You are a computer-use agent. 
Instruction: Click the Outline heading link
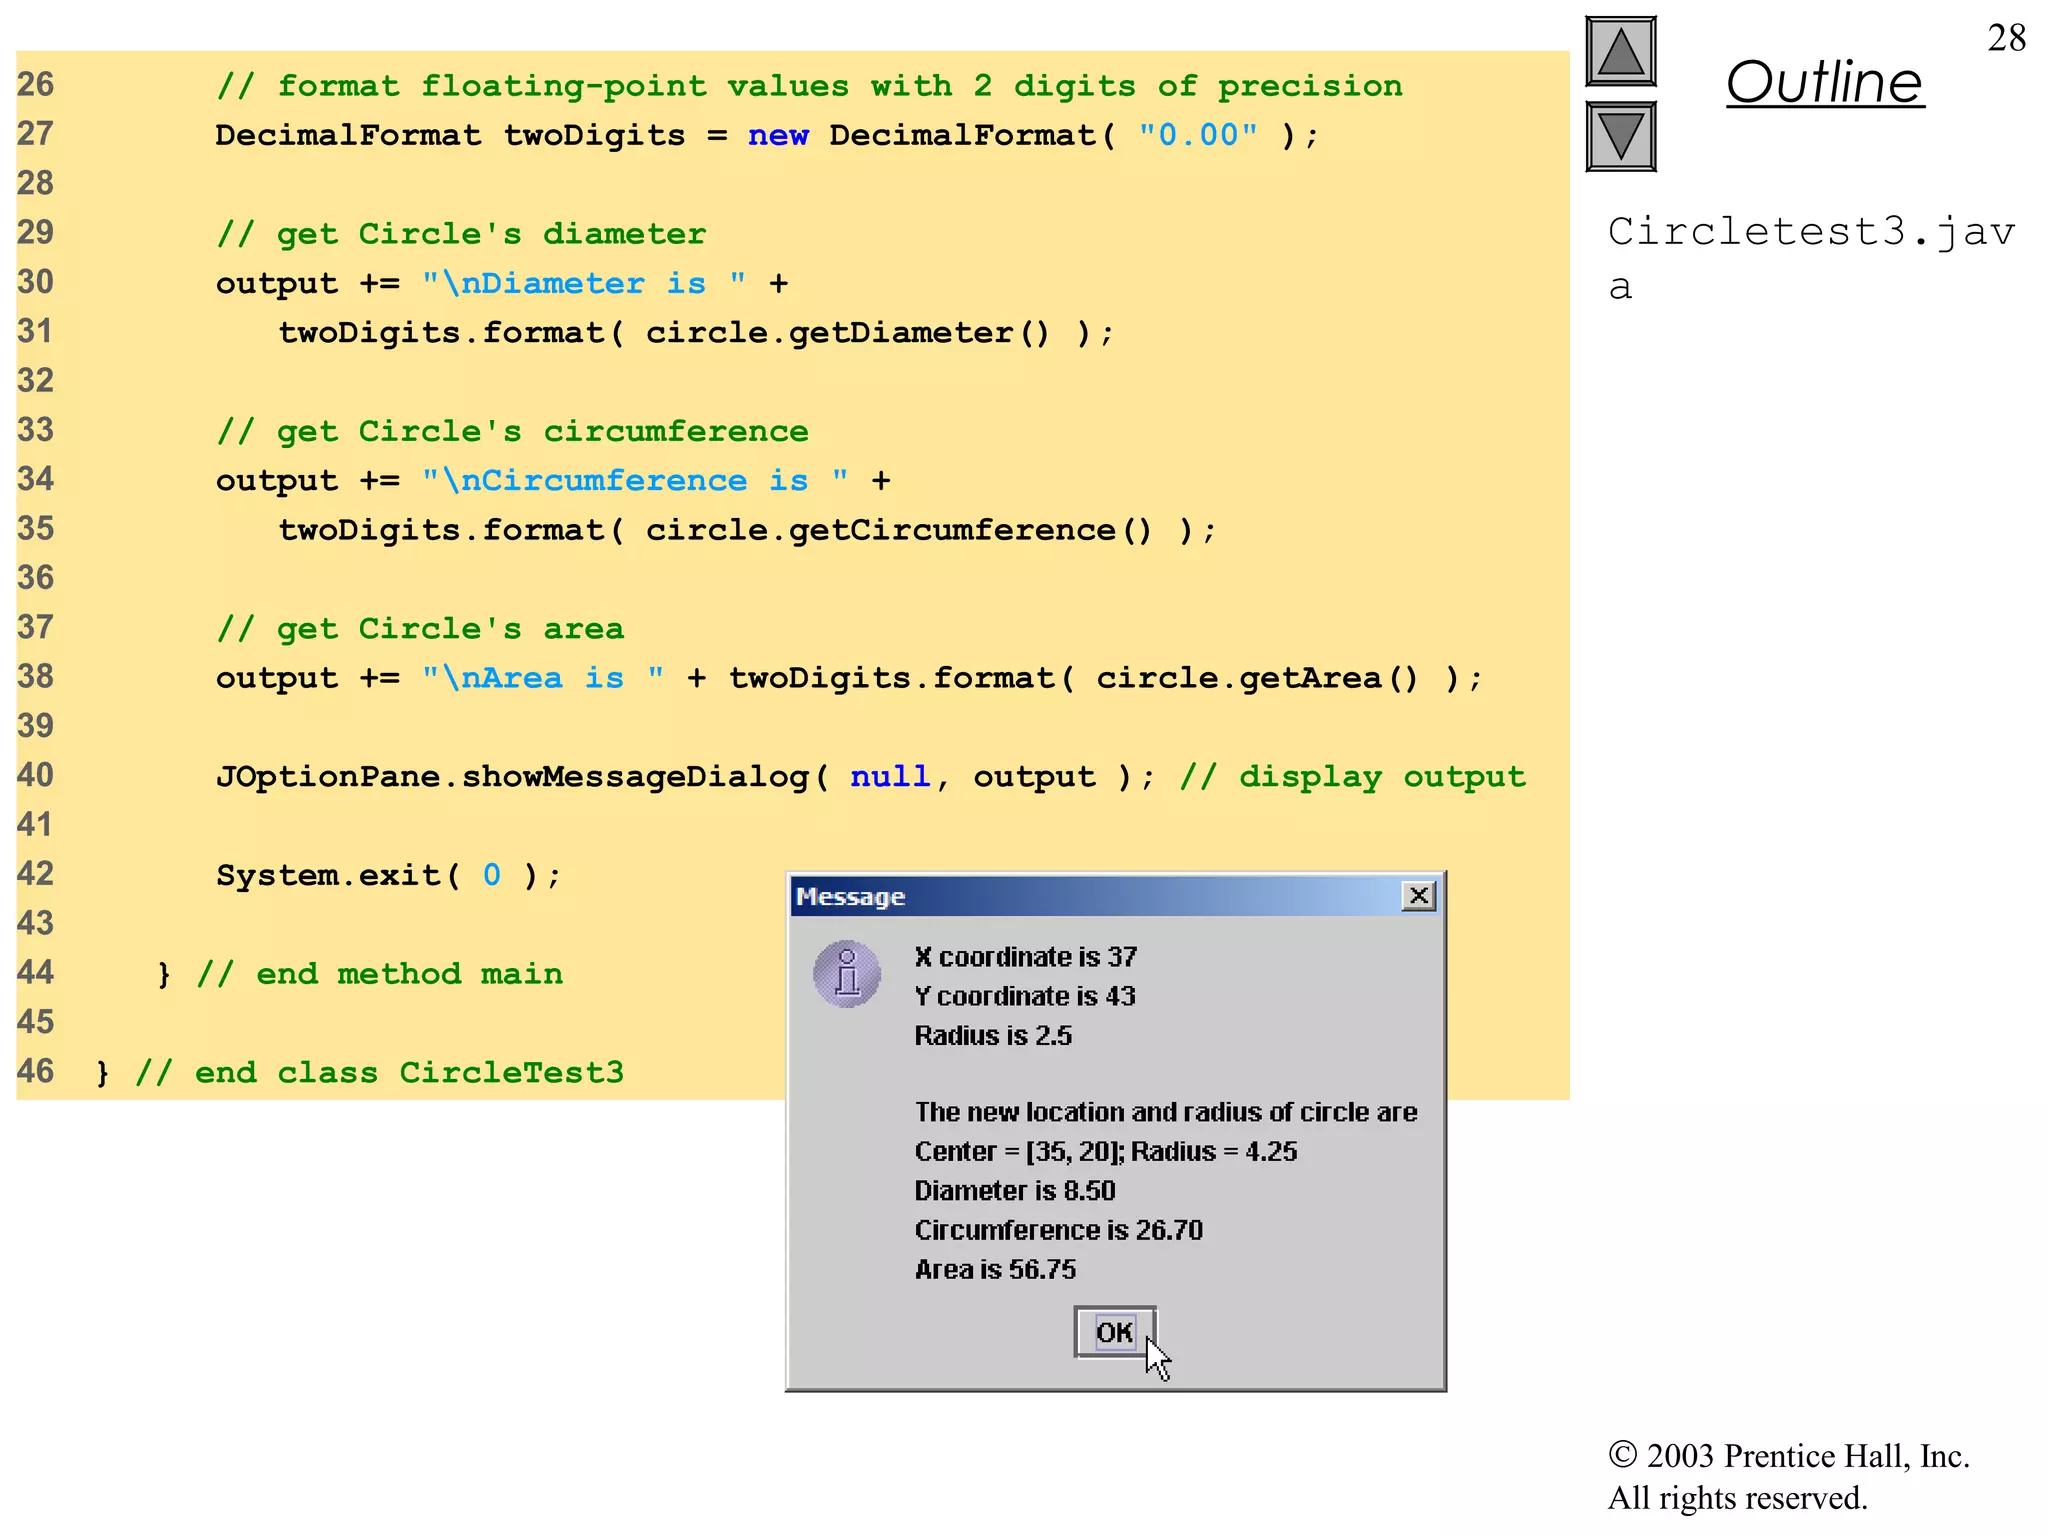tap(1824, 82)
